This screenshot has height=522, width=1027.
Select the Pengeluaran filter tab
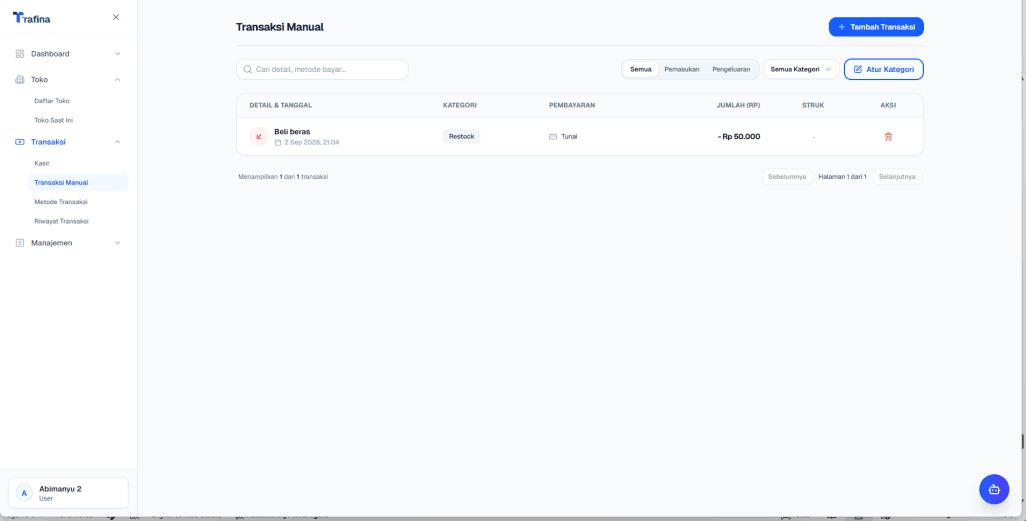[731, 69]
